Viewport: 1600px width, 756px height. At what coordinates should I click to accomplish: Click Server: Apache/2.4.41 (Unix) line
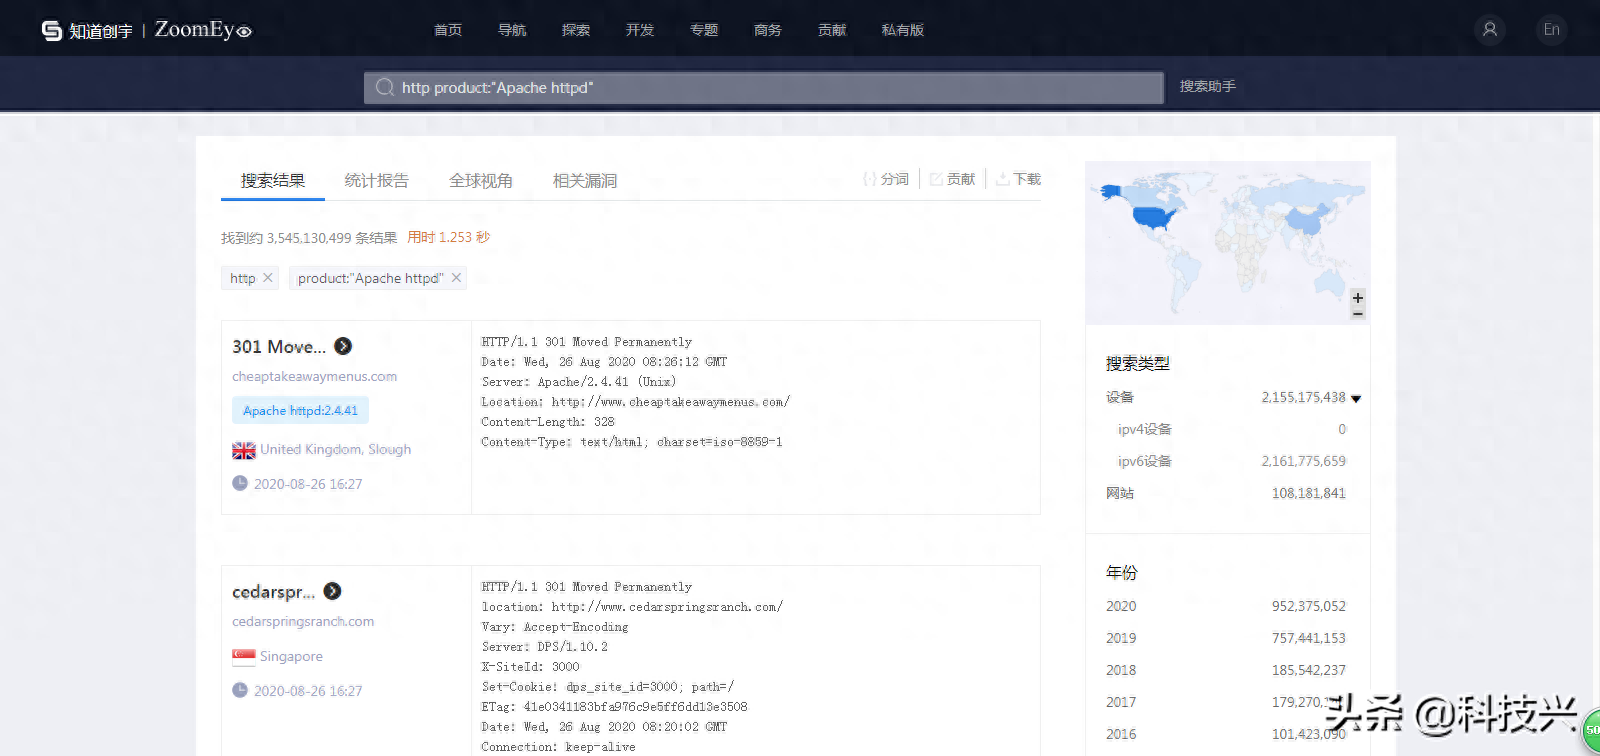coord(579,382)
